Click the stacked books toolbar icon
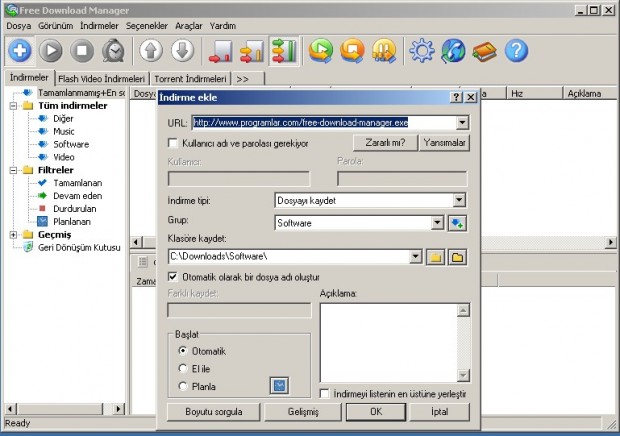 pyautogui.click(x=484, y=51)
